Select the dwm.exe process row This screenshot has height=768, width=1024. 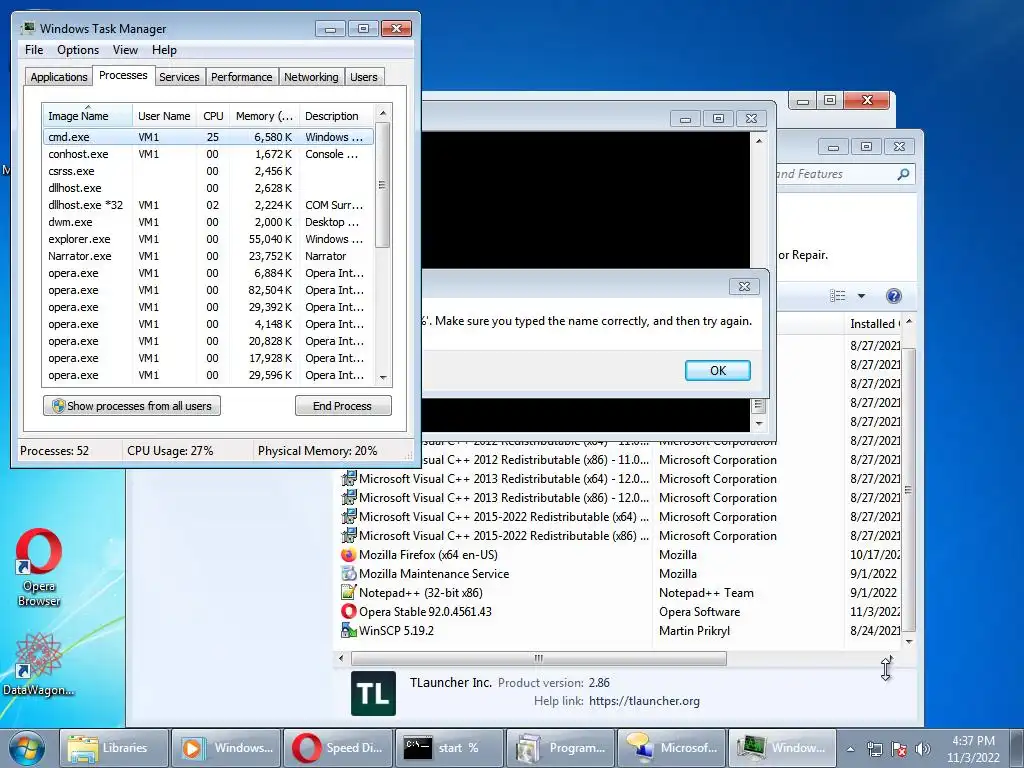[x=208, y=222]
